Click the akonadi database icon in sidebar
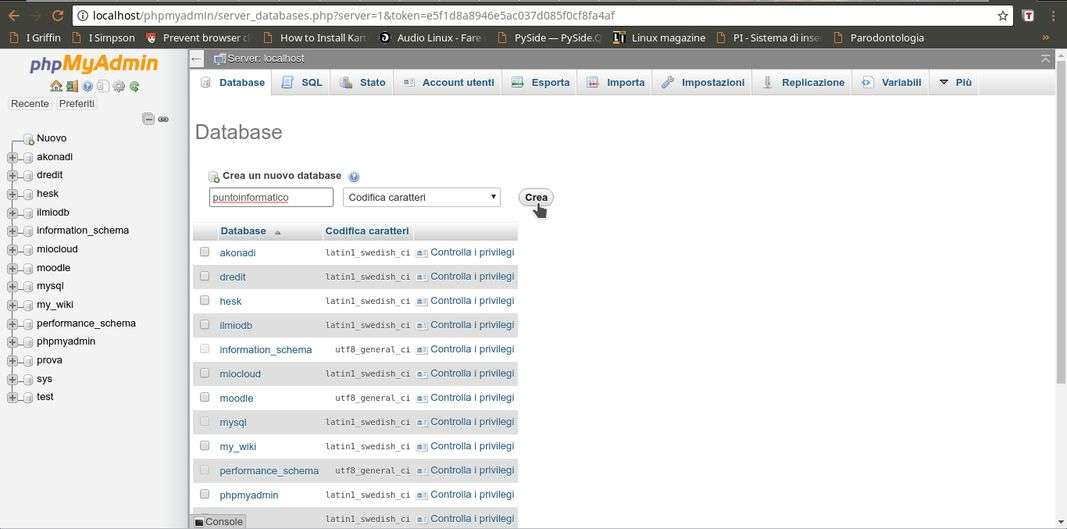Image resolution: width=1067 pixels, height=529 pixels. 28,157
